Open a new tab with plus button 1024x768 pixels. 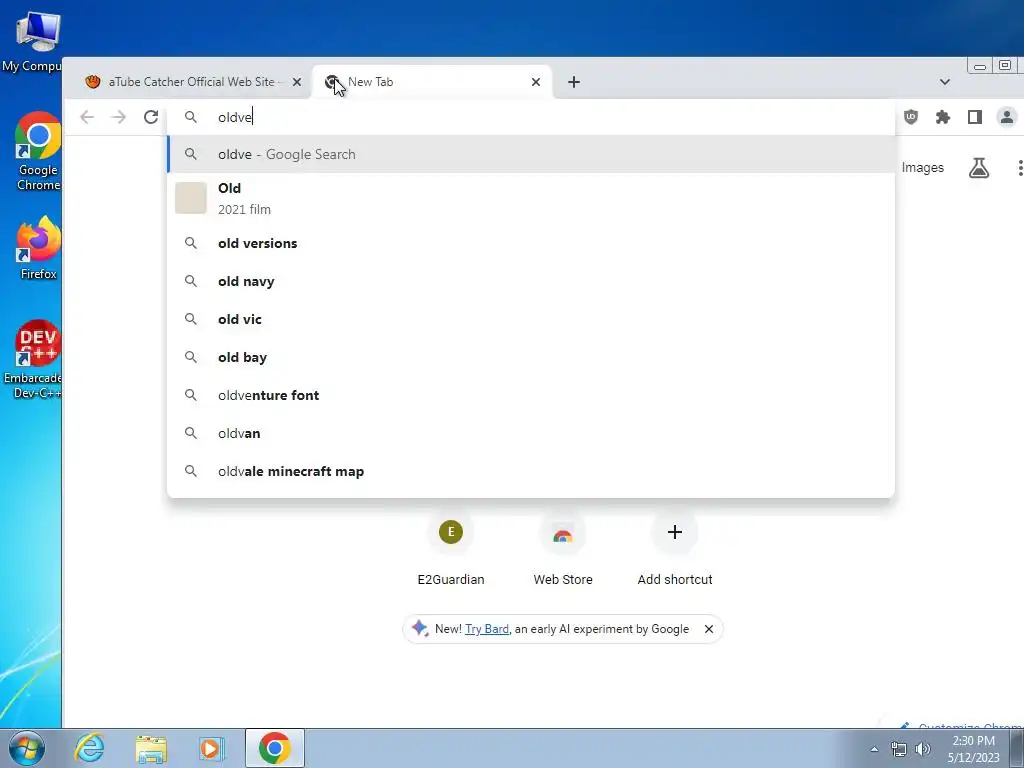point(573,82)
